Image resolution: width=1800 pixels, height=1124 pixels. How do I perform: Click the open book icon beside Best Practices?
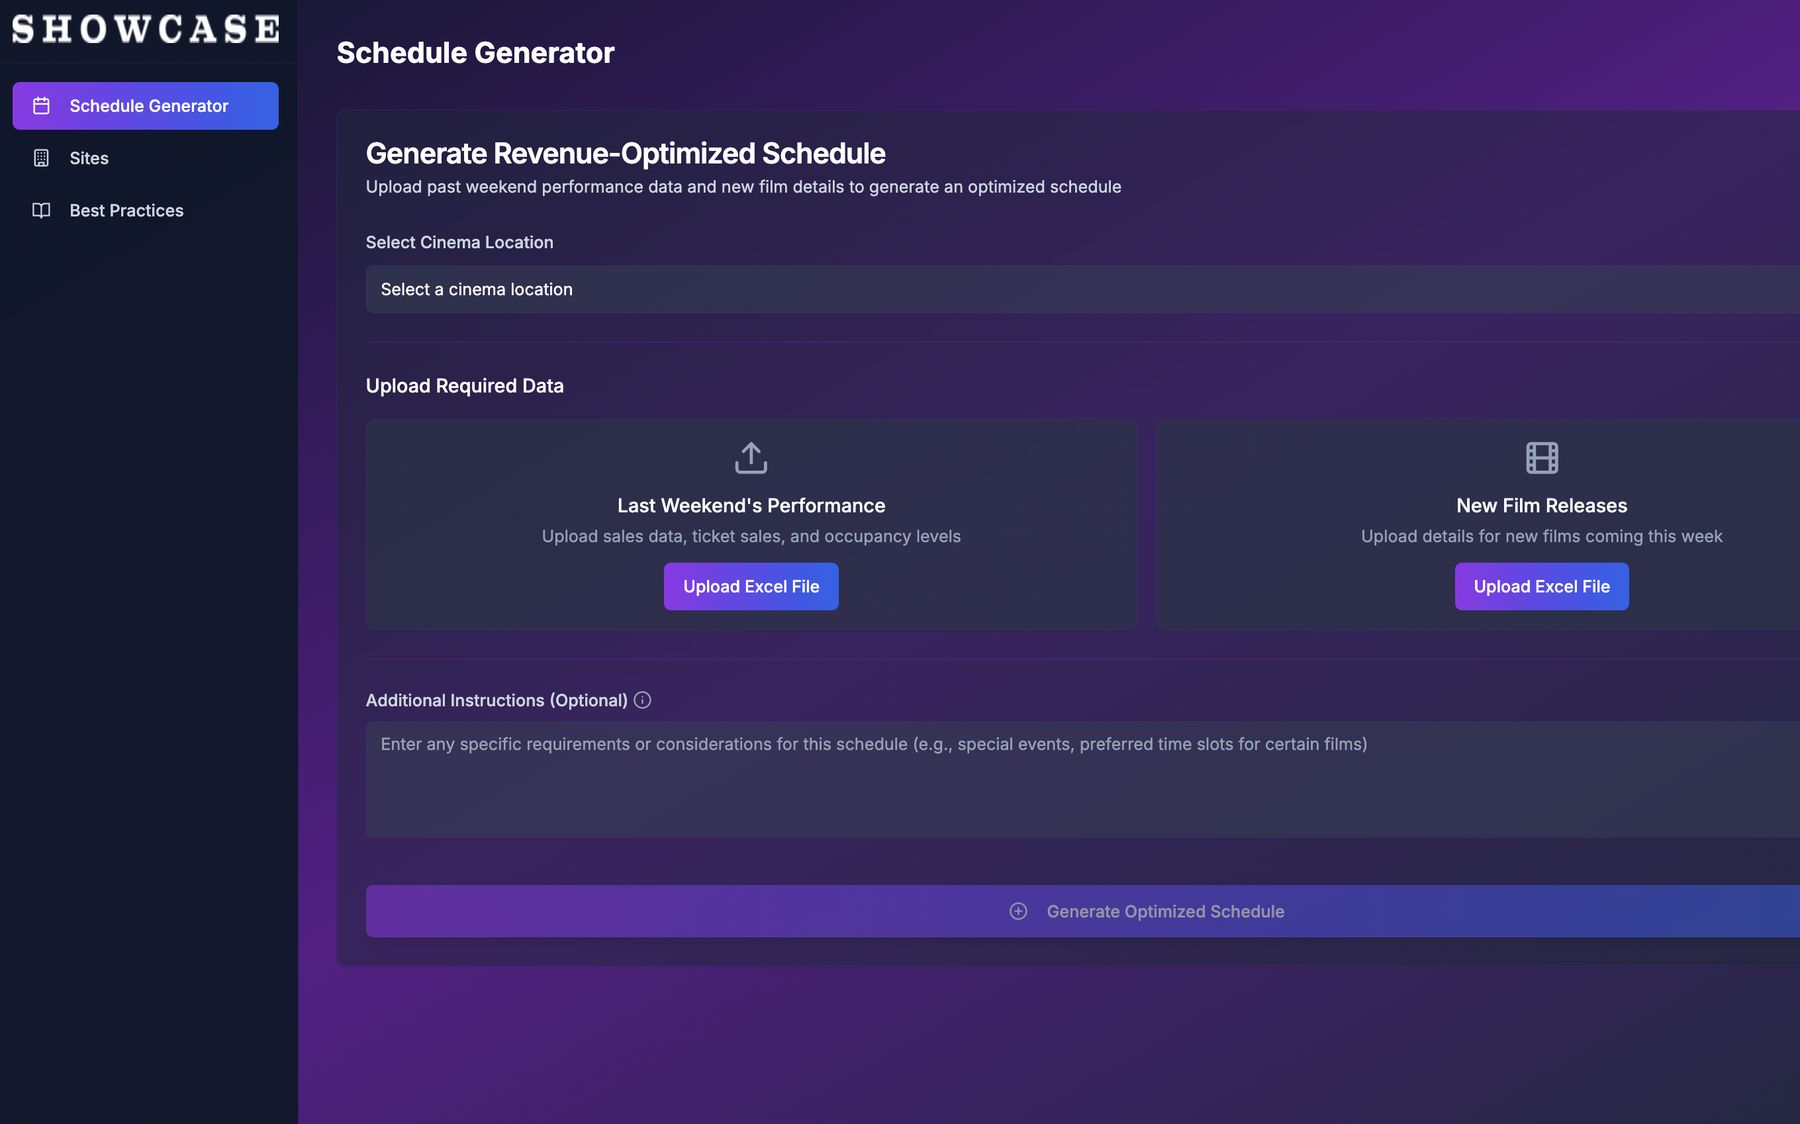41,210
